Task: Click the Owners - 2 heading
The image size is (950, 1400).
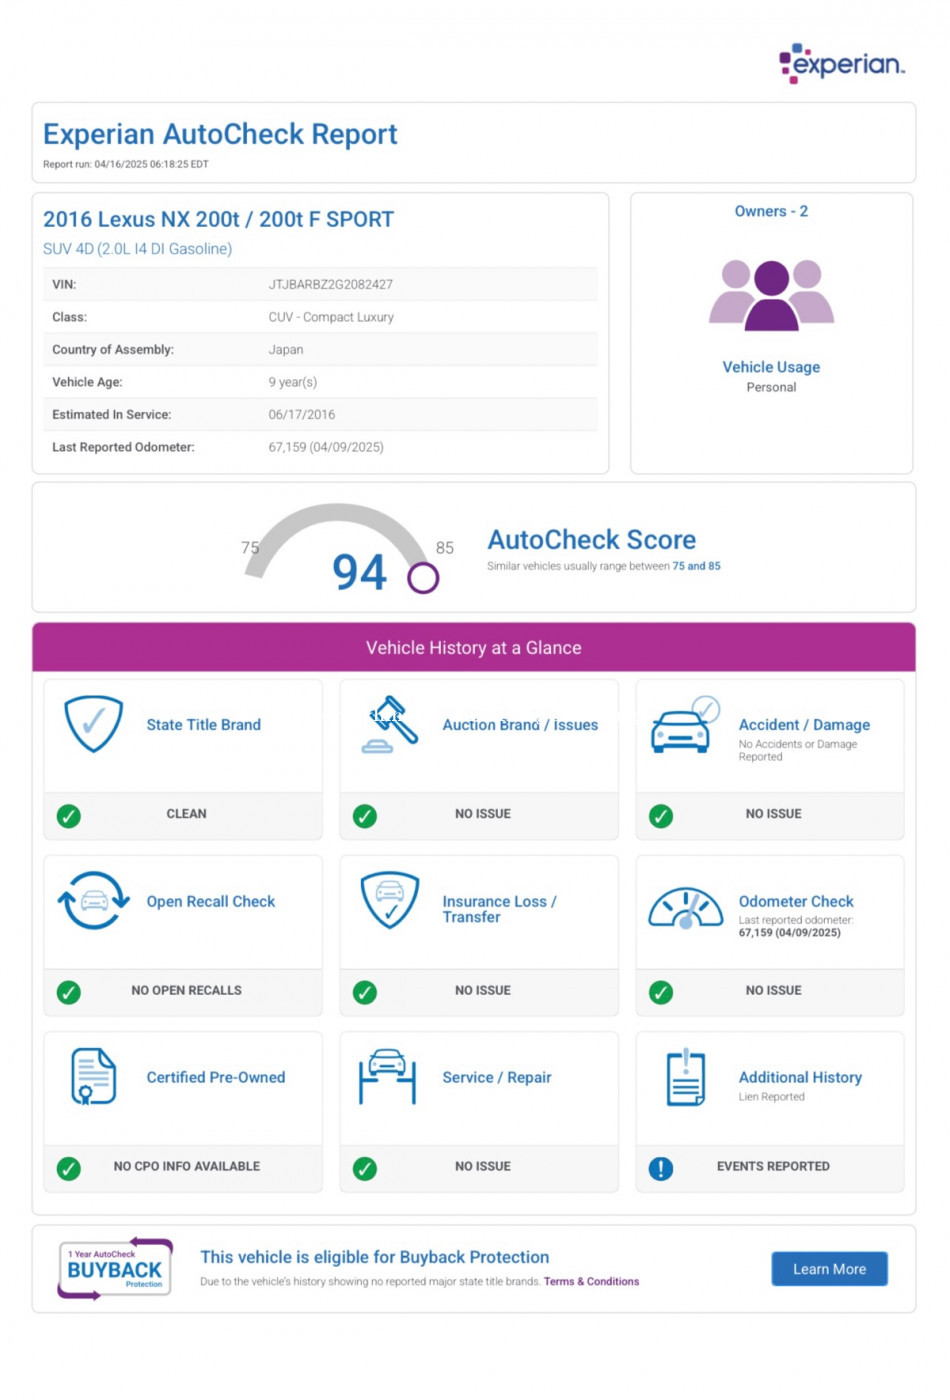Action: [771, 211]
